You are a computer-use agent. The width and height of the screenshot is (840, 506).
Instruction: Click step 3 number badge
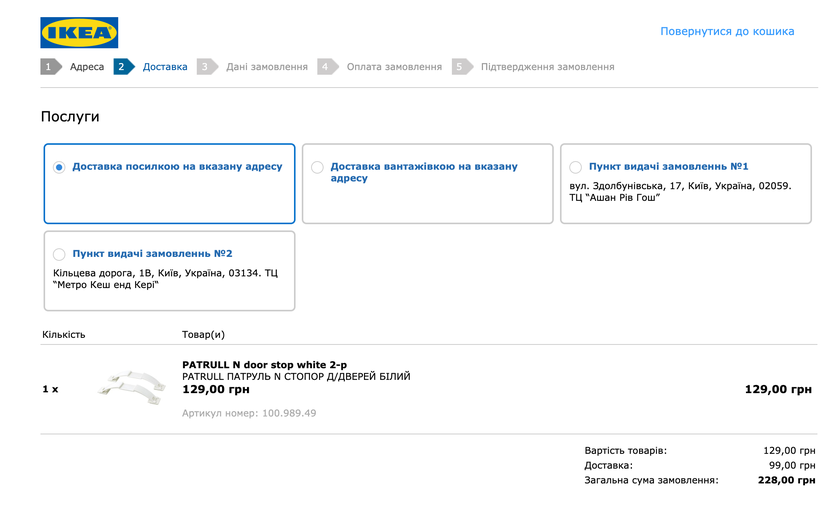[205, 67]
